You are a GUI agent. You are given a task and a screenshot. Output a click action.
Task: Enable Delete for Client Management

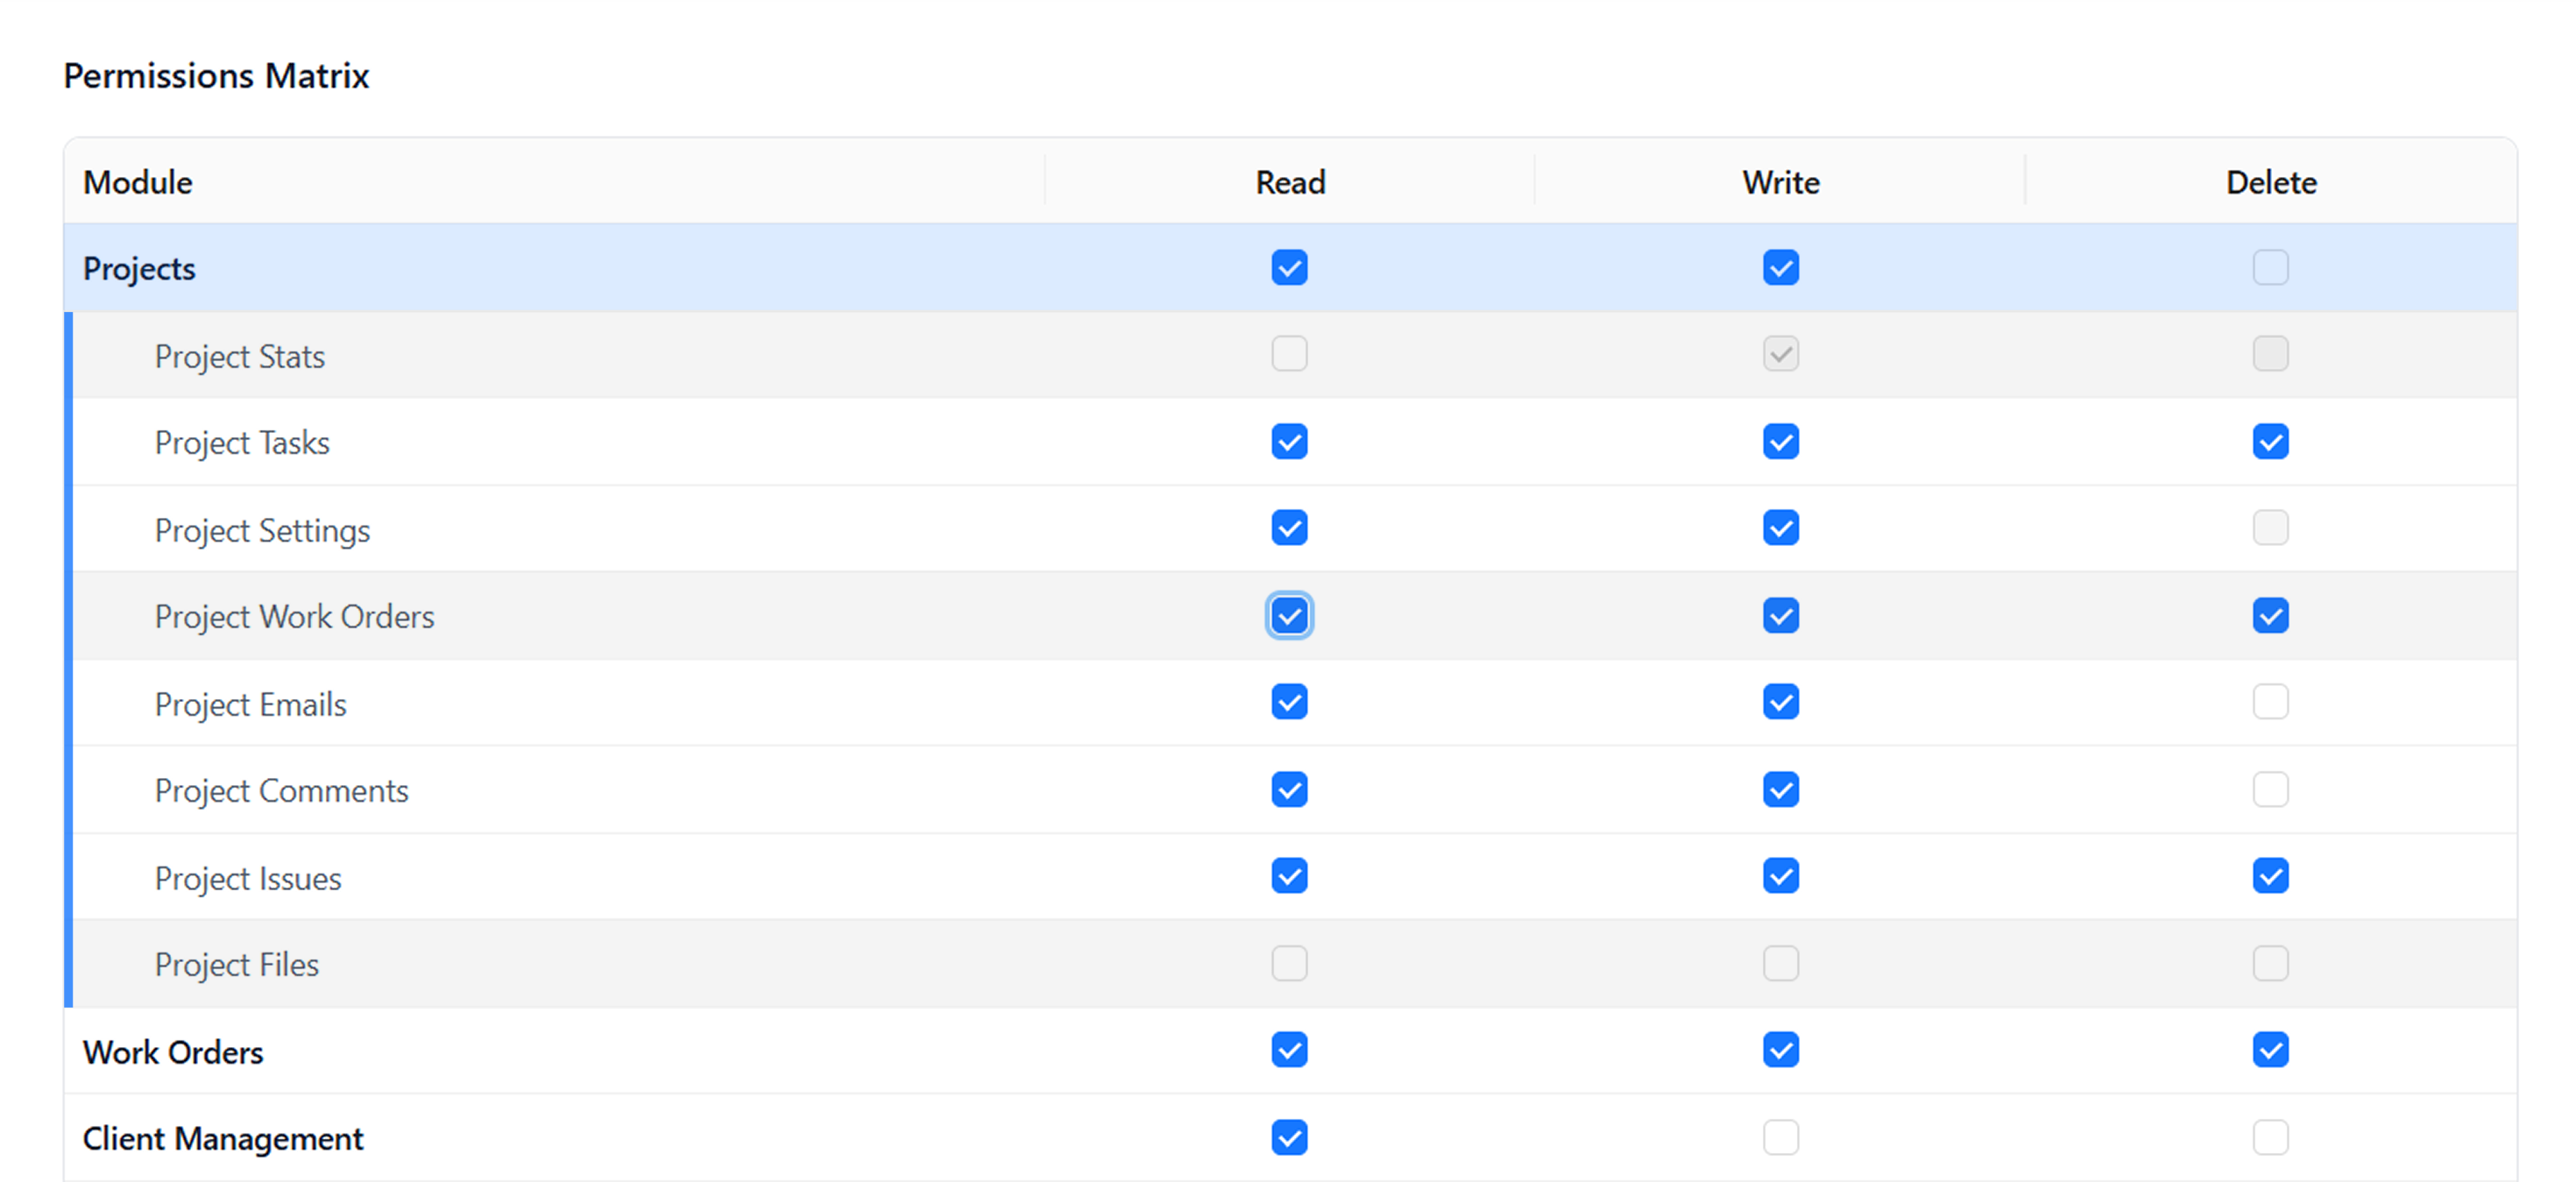pos(2270,1137)
